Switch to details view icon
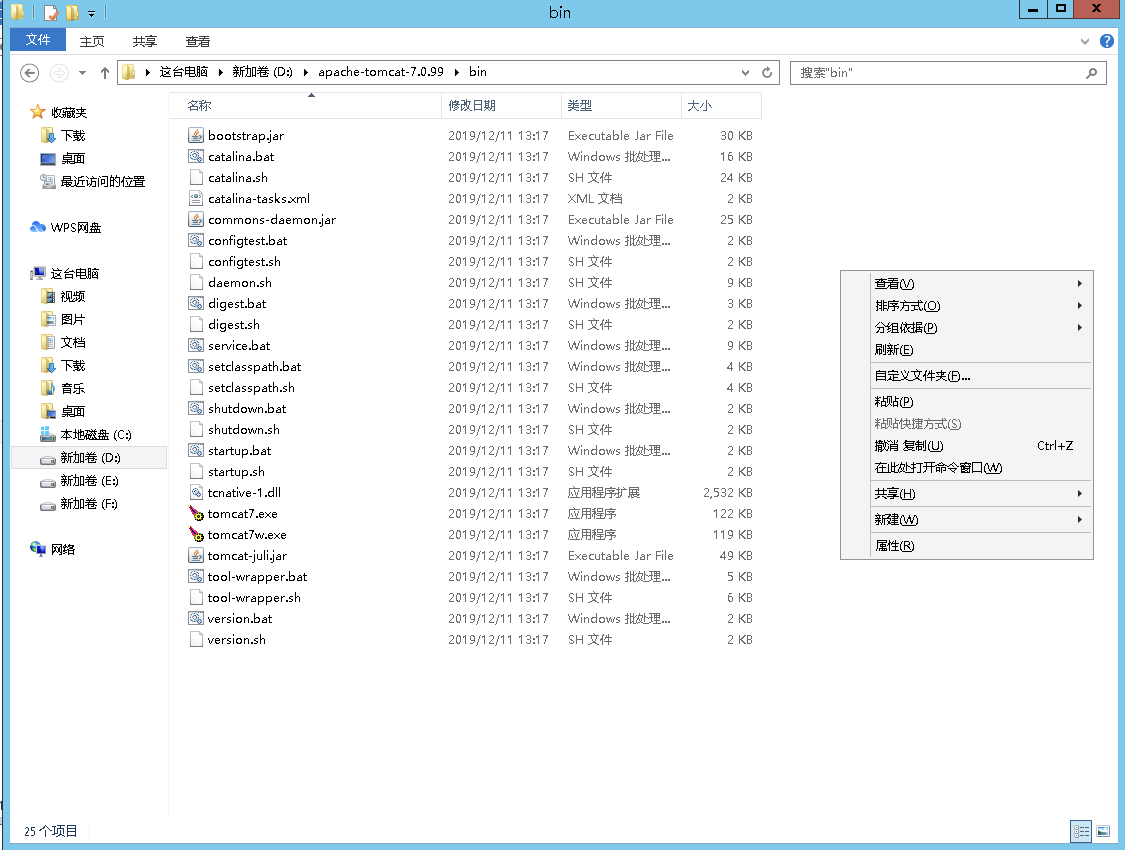Screen dimensions: 1125x850 (x=1080, y=831)
